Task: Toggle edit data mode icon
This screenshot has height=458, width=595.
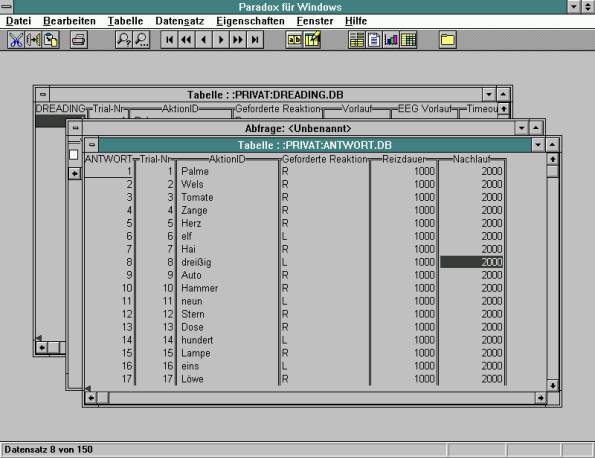Action: click(x=312, y=40)
